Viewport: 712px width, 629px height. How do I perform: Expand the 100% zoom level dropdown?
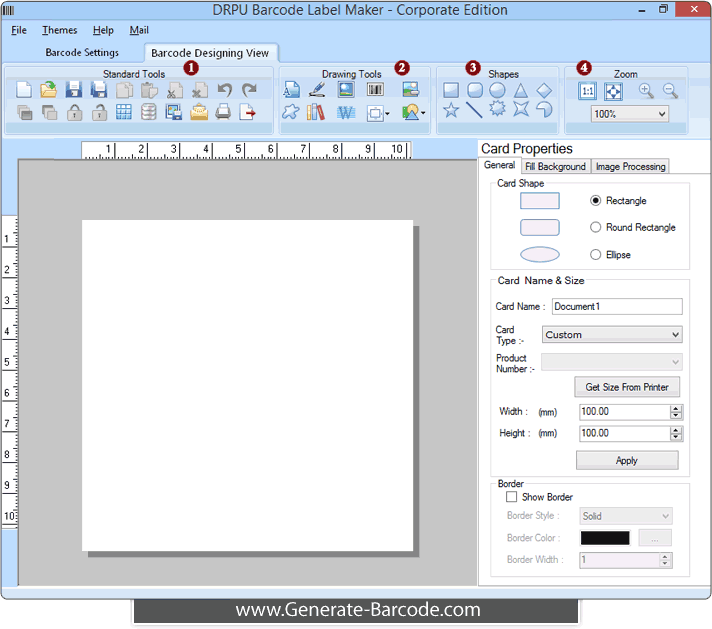630,114
